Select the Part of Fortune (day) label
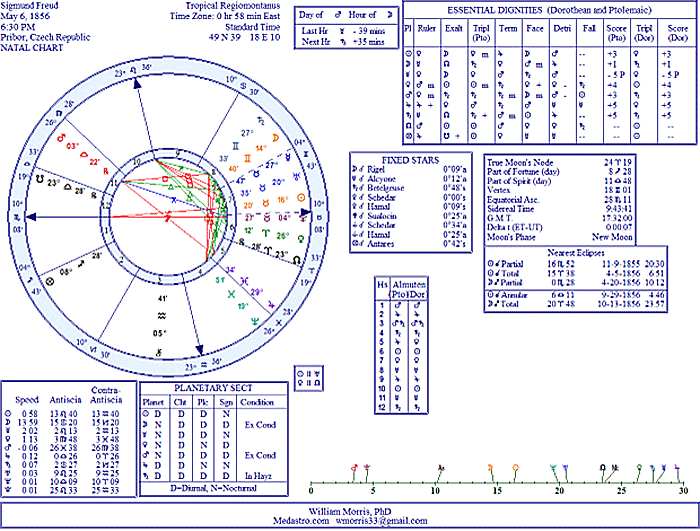700x531 pixels. coord(523,171)
